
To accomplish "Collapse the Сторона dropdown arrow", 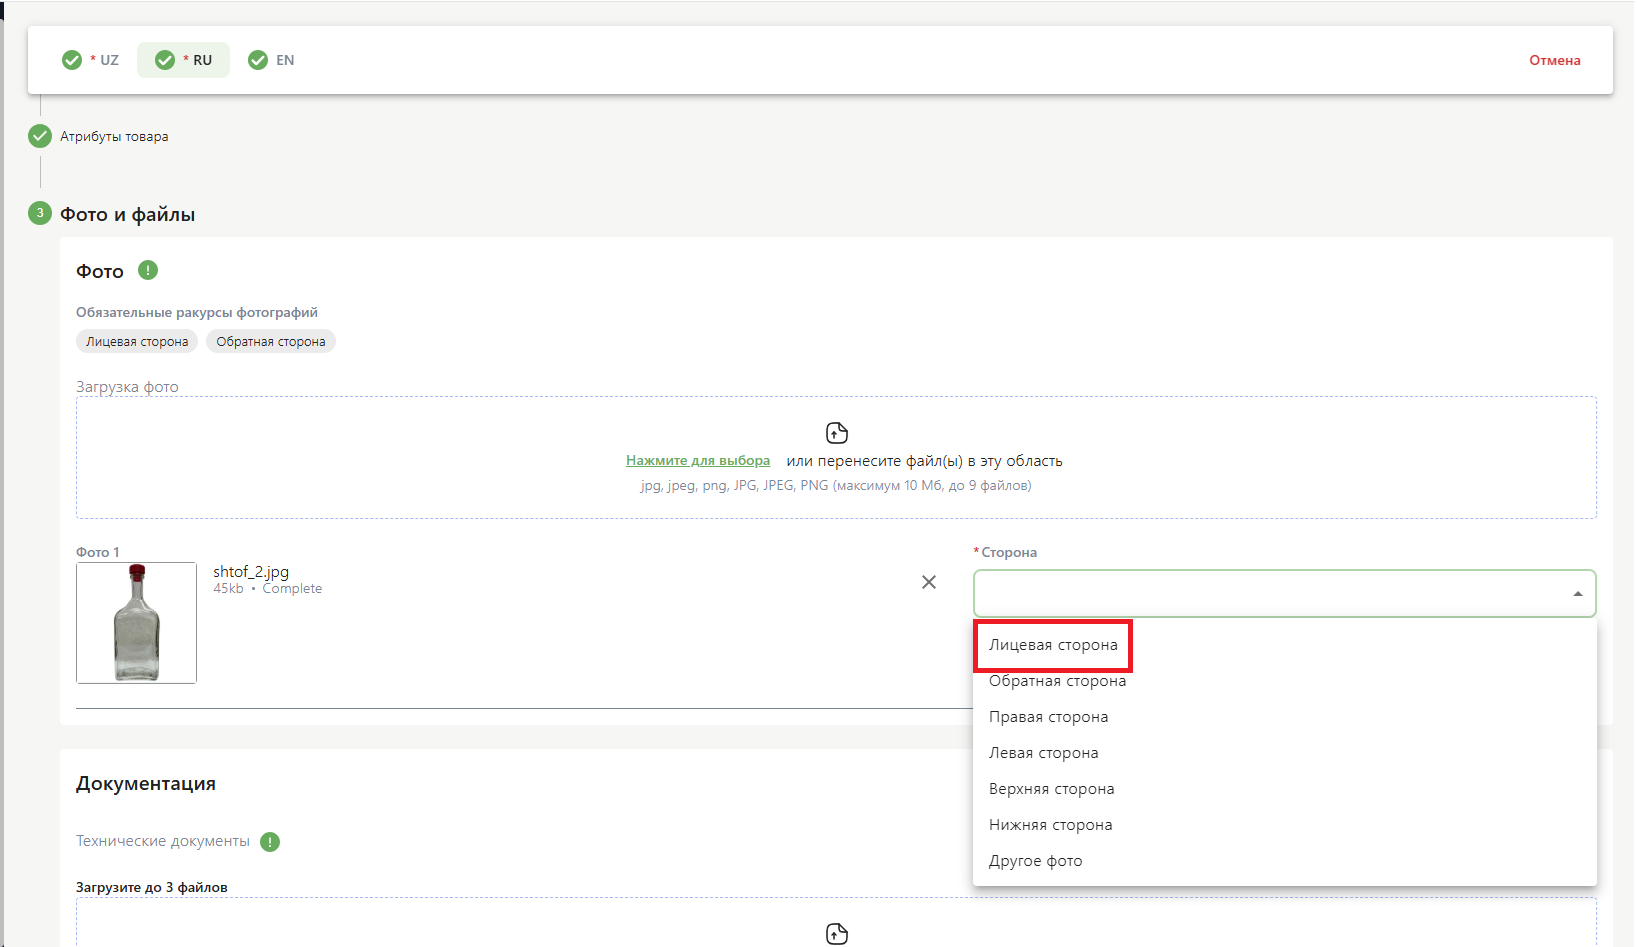I will click(x=1577, y=594).
